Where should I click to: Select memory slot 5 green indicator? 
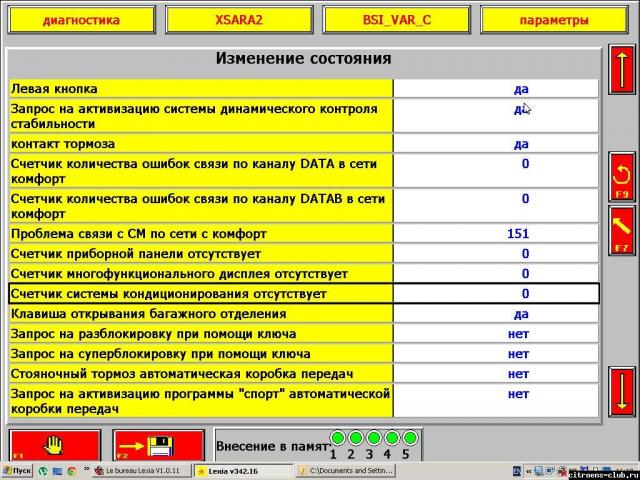point(406,438)
